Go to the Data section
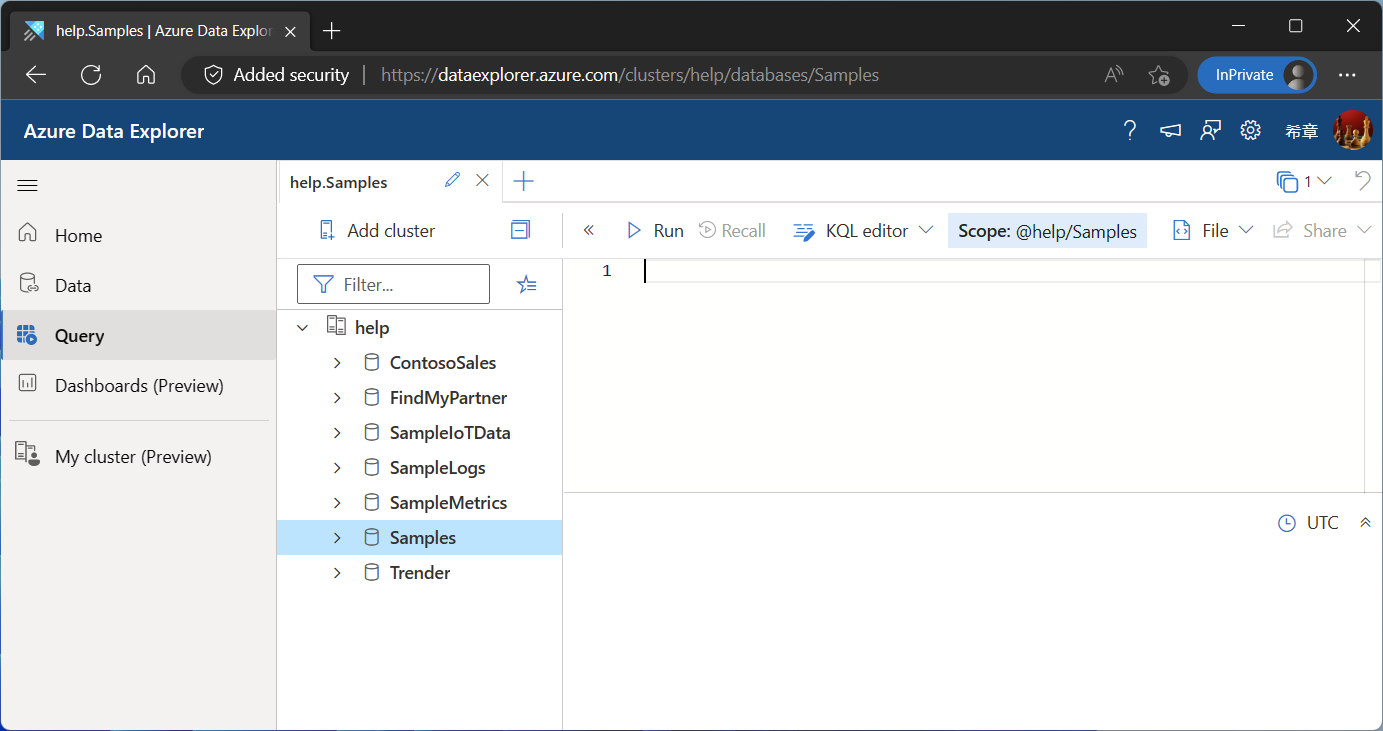The image size is (1383, 731). [x=138, y=285]
